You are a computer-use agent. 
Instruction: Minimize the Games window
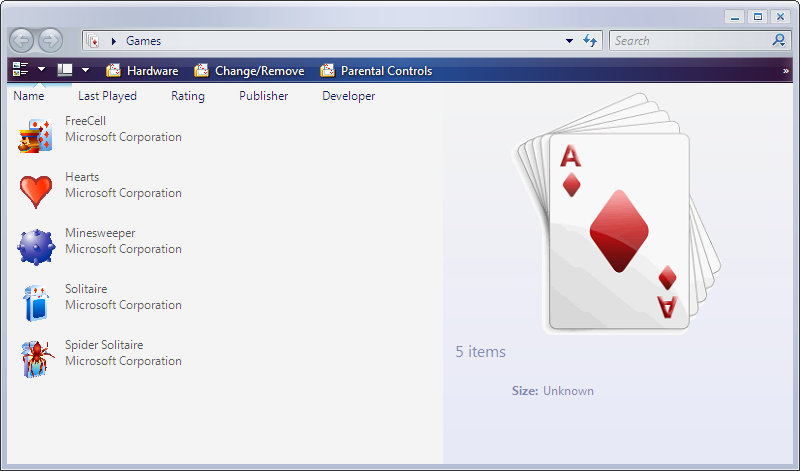pyautogui.click(x=735, y=17)
